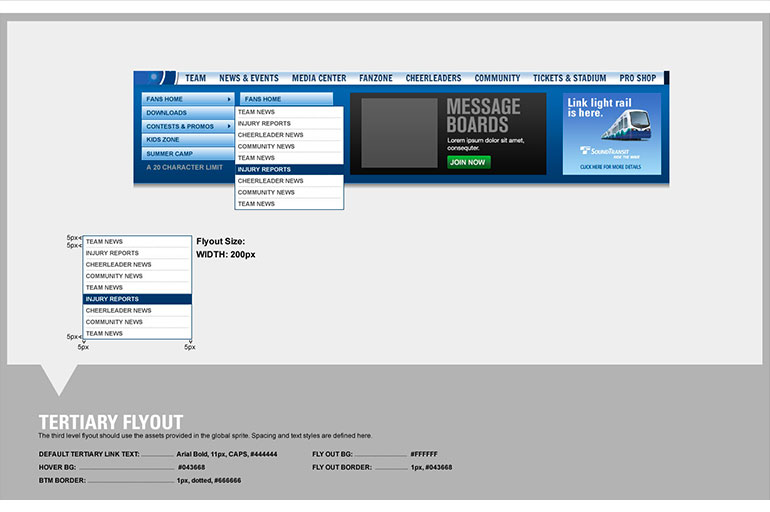770x512 pixels.
Task: Open Kids Zone from the sidebar
Action: tap(163, 140)
